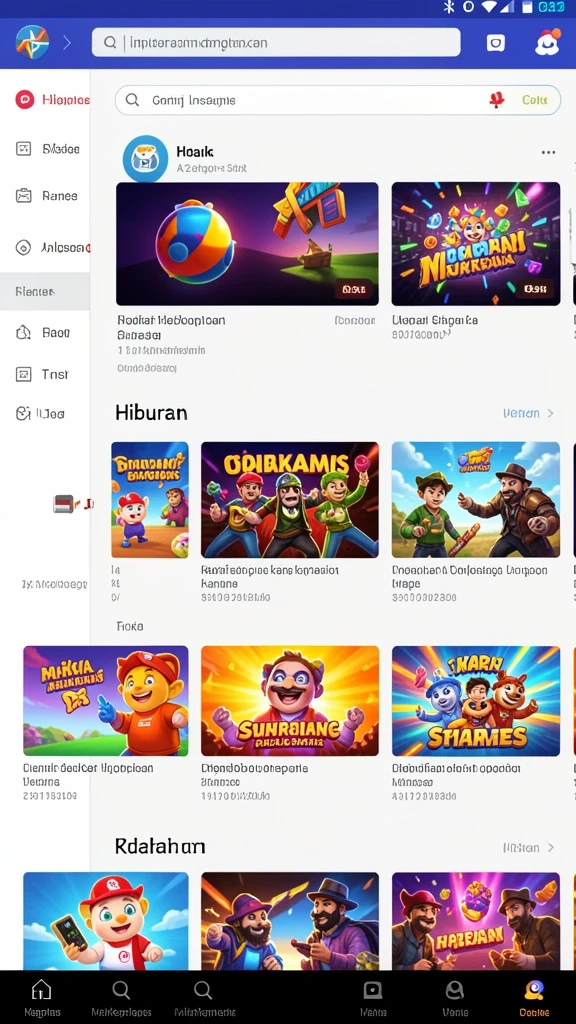Open the SUNRBIANG game thumbnail
Viewport: 576px width, 1024px height.
(290, 701)
